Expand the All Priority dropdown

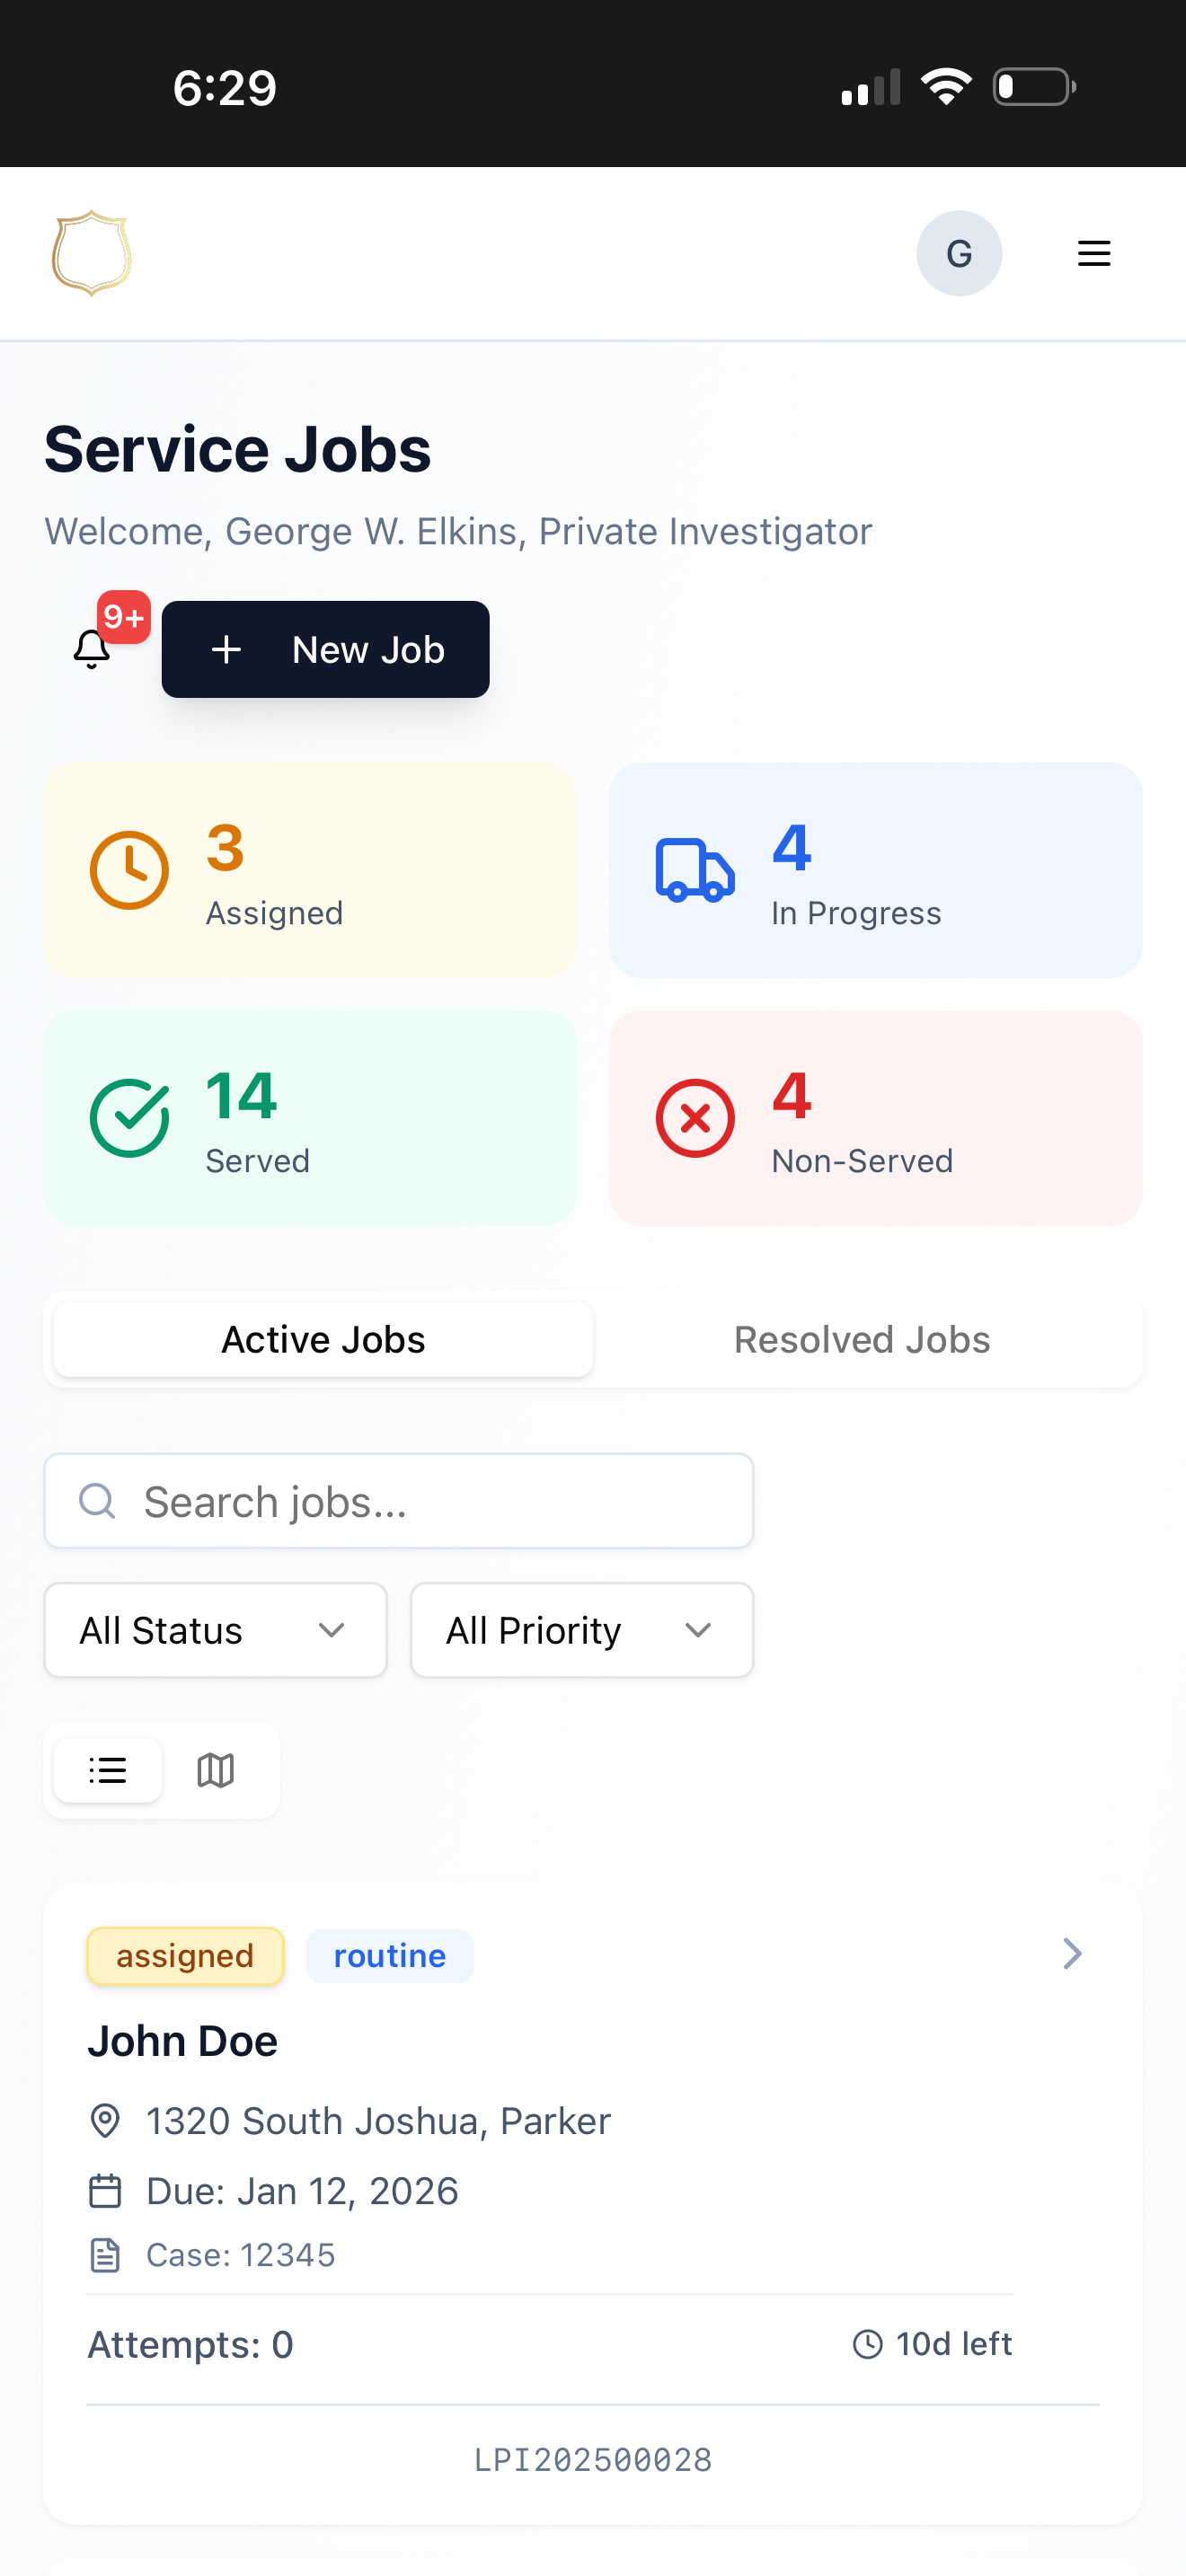point(582,1630)
